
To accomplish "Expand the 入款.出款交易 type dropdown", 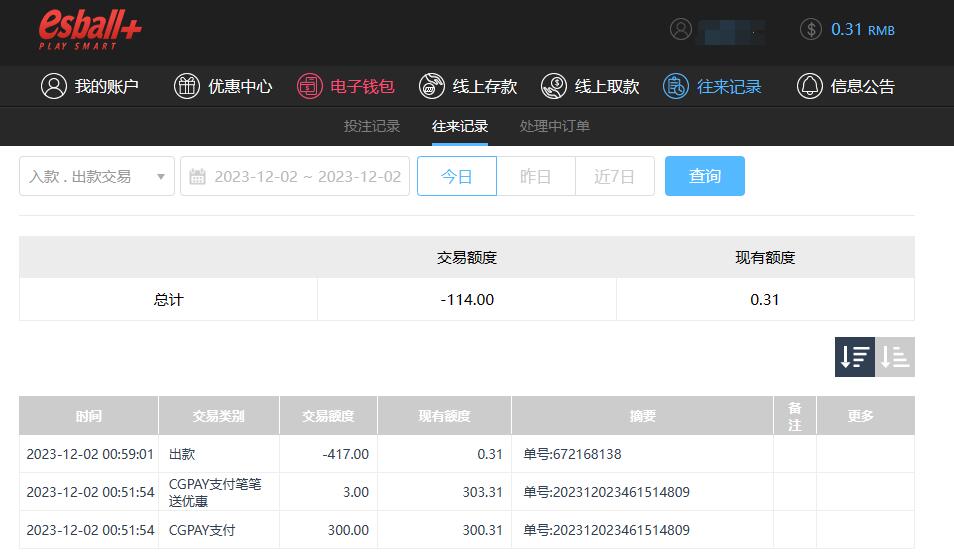I will point(97,176).
